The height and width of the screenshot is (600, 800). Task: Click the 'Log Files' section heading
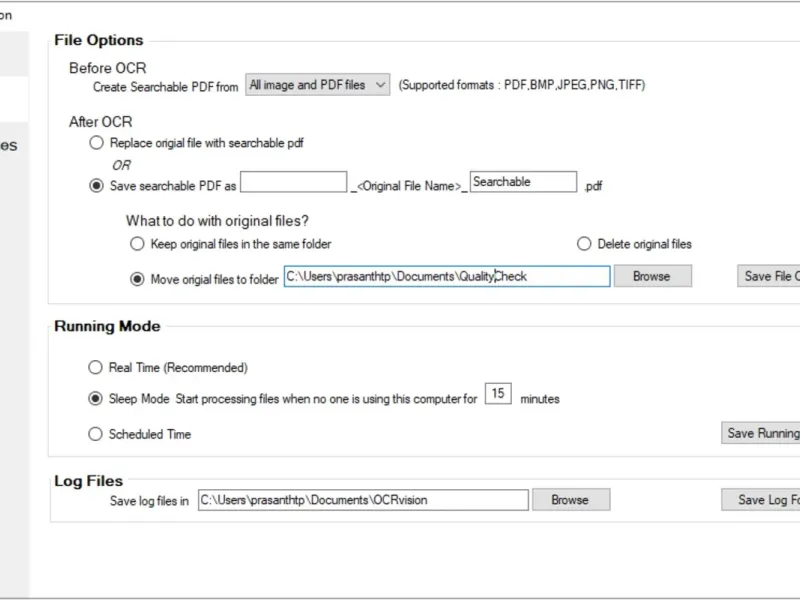(88, 481)
